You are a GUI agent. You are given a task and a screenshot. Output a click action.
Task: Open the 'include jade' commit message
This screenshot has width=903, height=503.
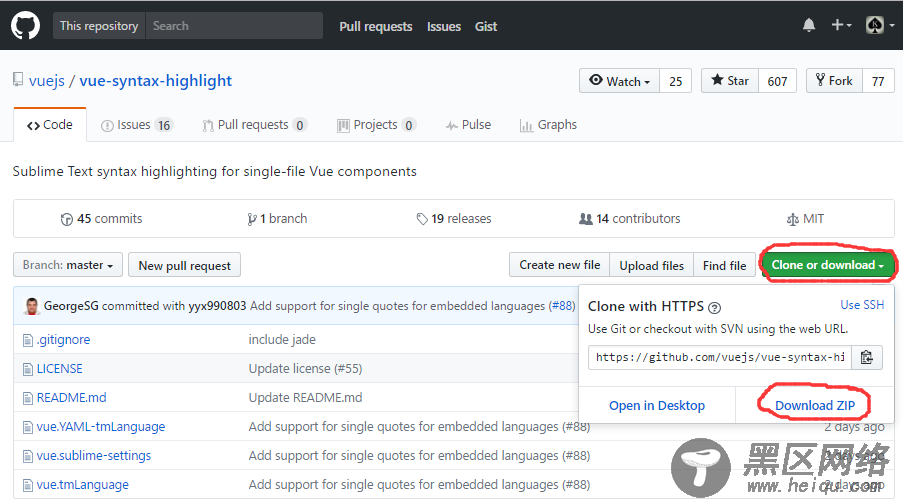[x=282, y=340]
